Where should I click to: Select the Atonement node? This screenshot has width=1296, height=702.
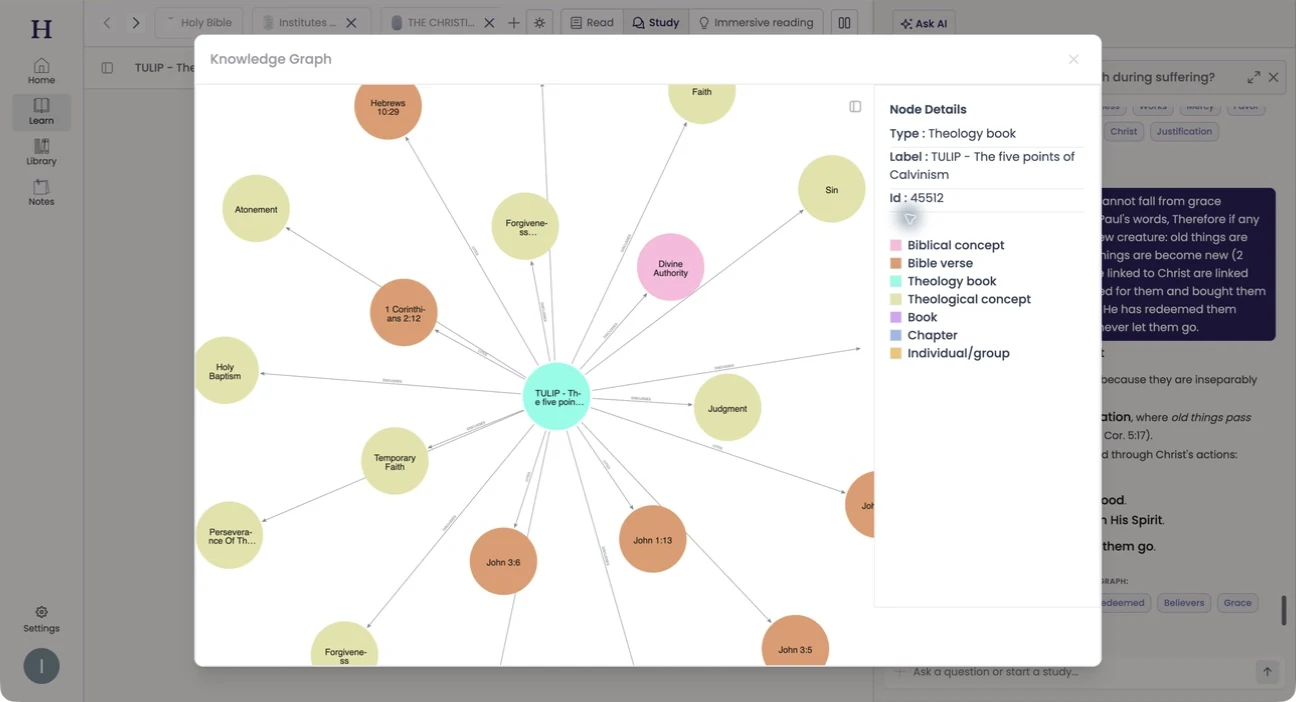click(x=256, y=209)
